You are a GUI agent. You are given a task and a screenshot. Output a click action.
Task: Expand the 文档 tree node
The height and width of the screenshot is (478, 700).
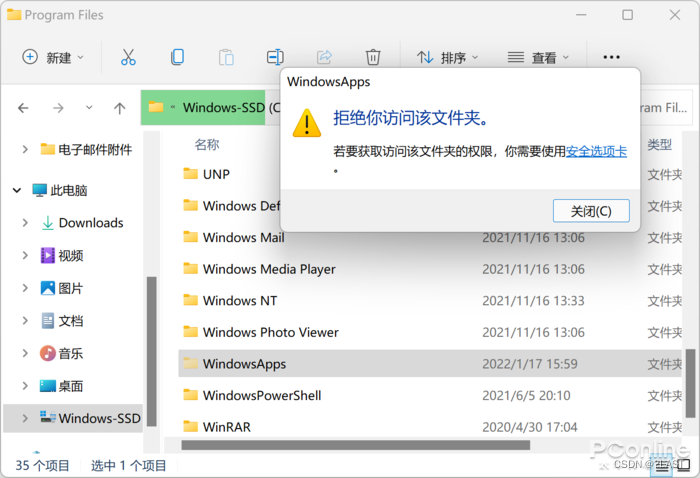point(25,321)
